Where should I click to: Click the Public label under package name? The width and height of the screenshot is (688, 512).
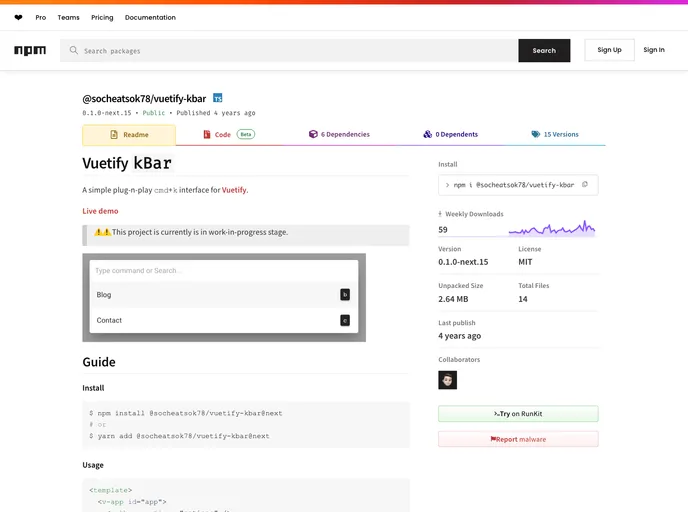(154, 113)
